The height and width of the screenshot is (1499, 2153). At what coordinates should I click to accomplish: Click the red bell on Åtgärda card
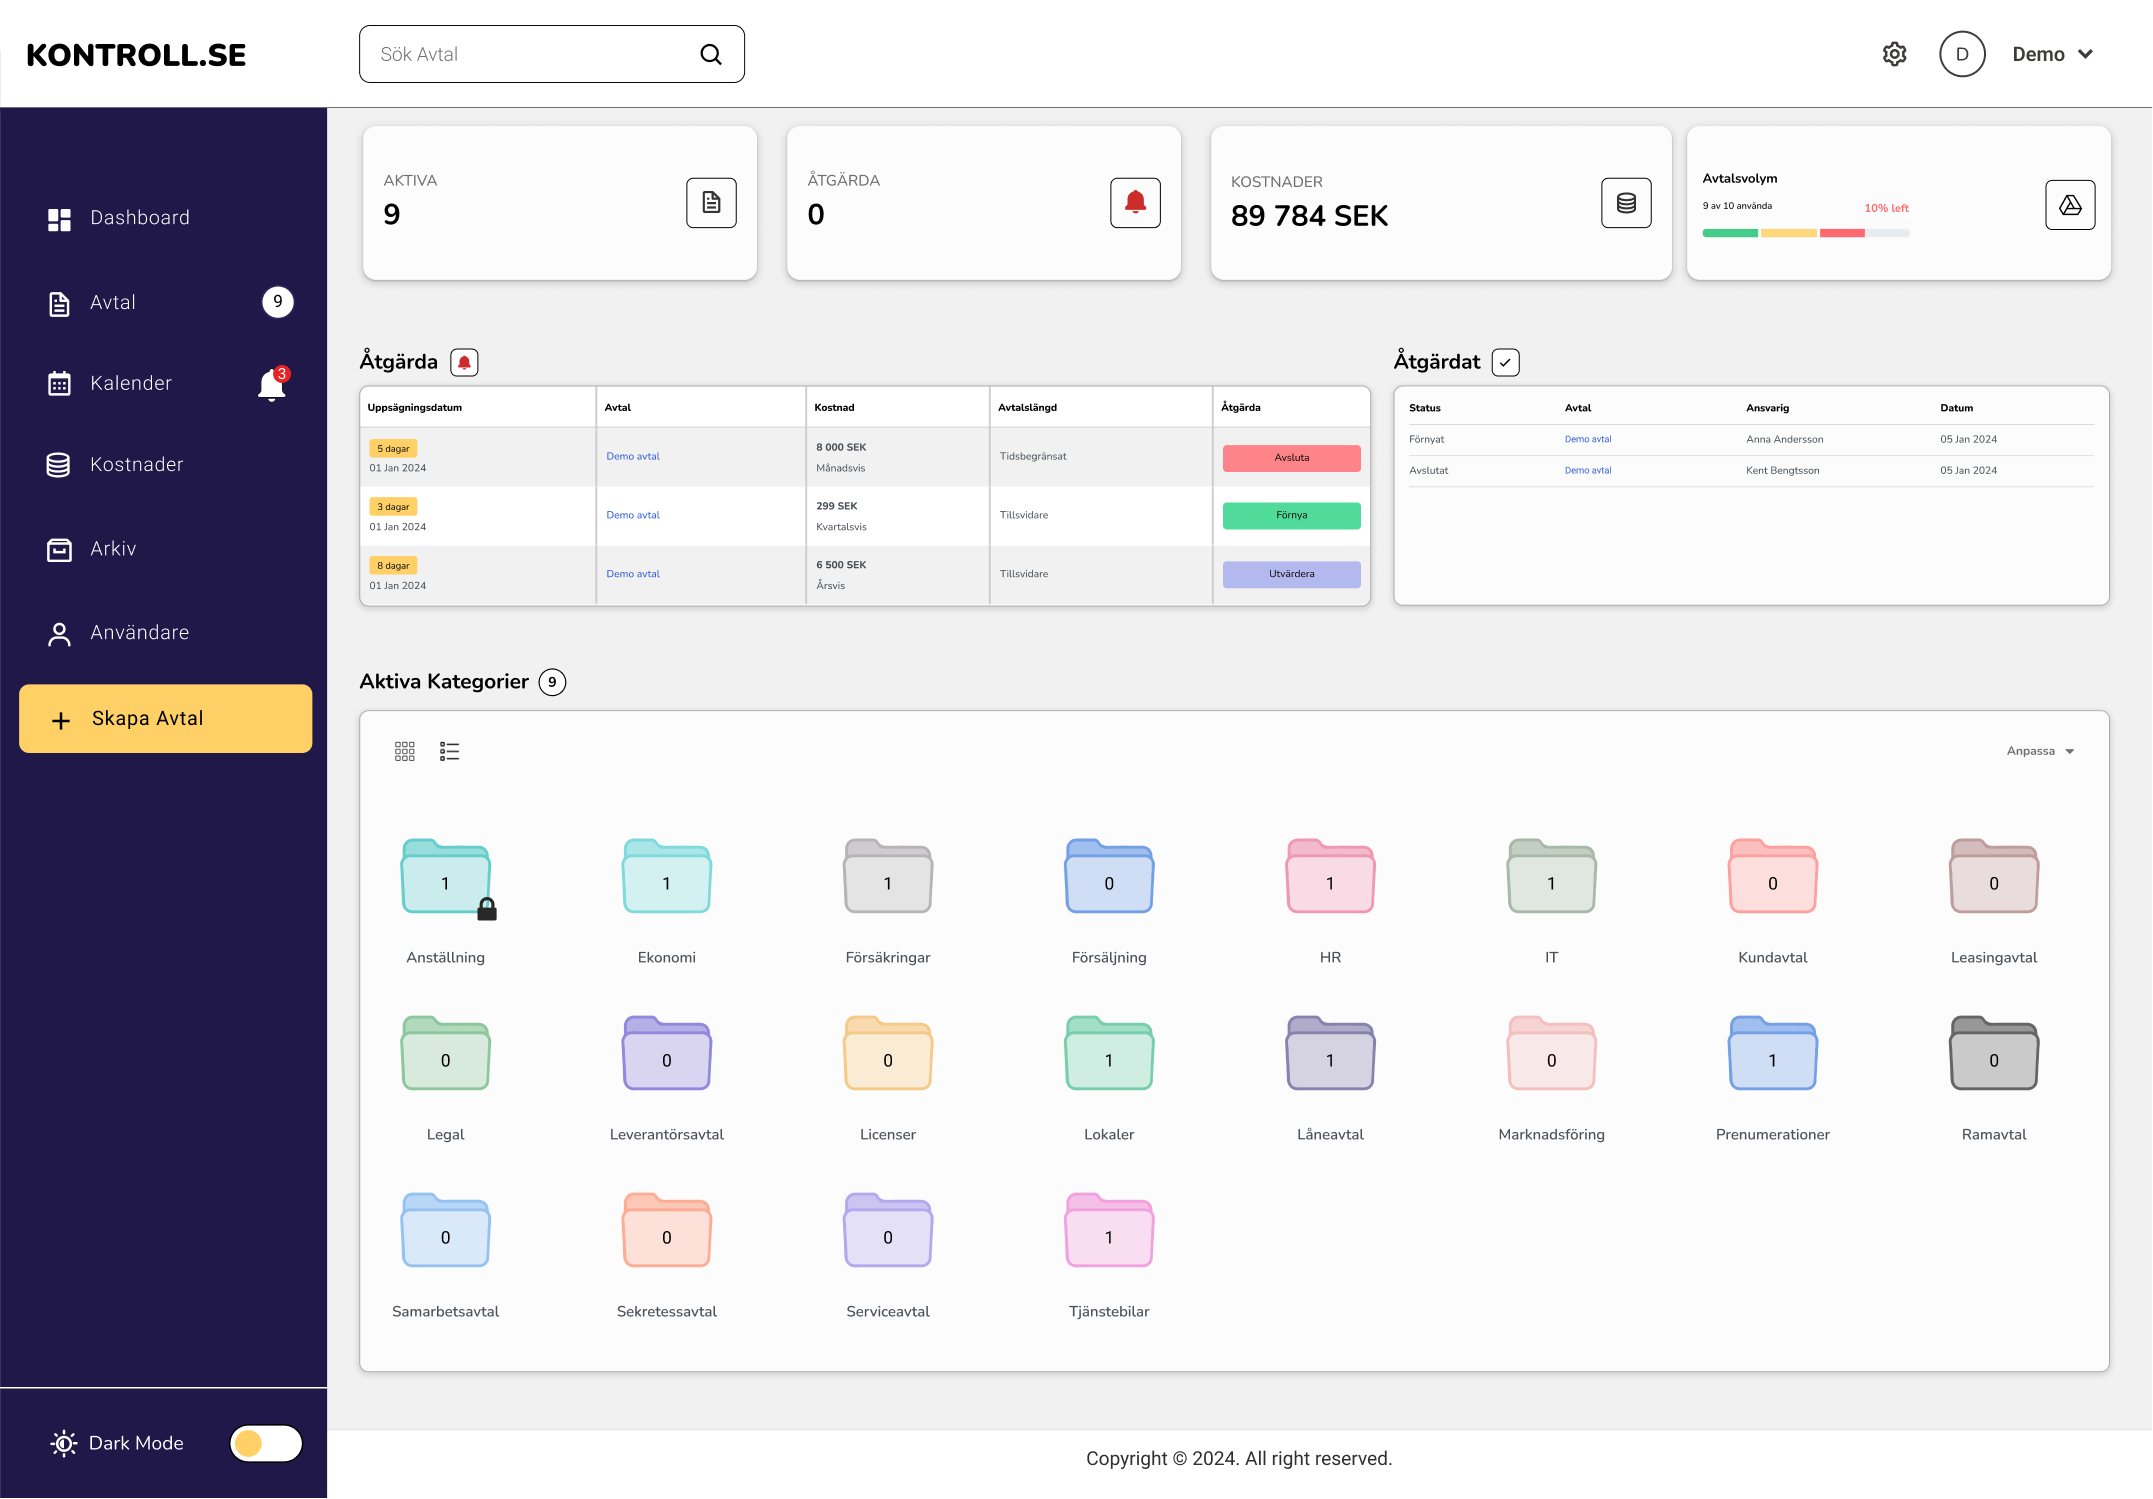1135,203
